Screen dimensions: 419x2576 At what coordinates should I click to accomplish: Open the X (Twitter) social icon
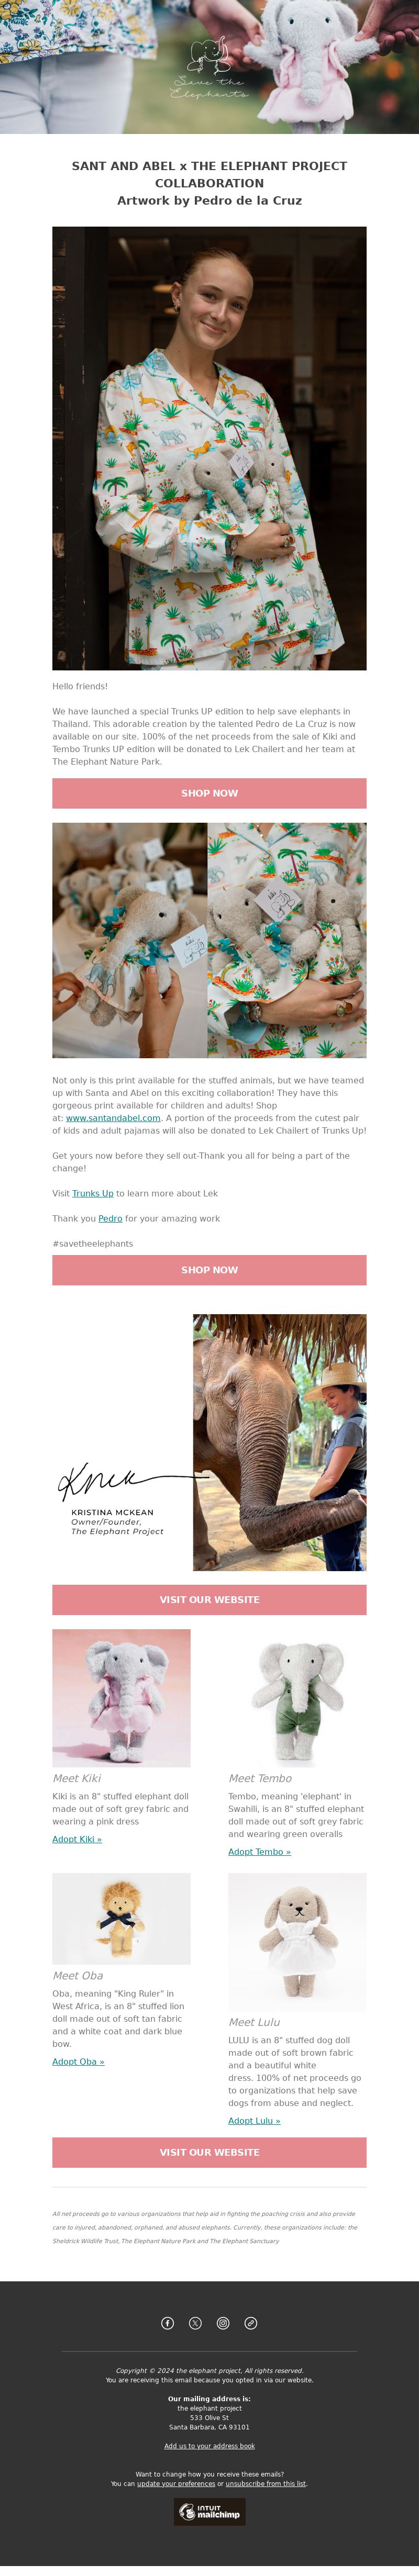195,2322
